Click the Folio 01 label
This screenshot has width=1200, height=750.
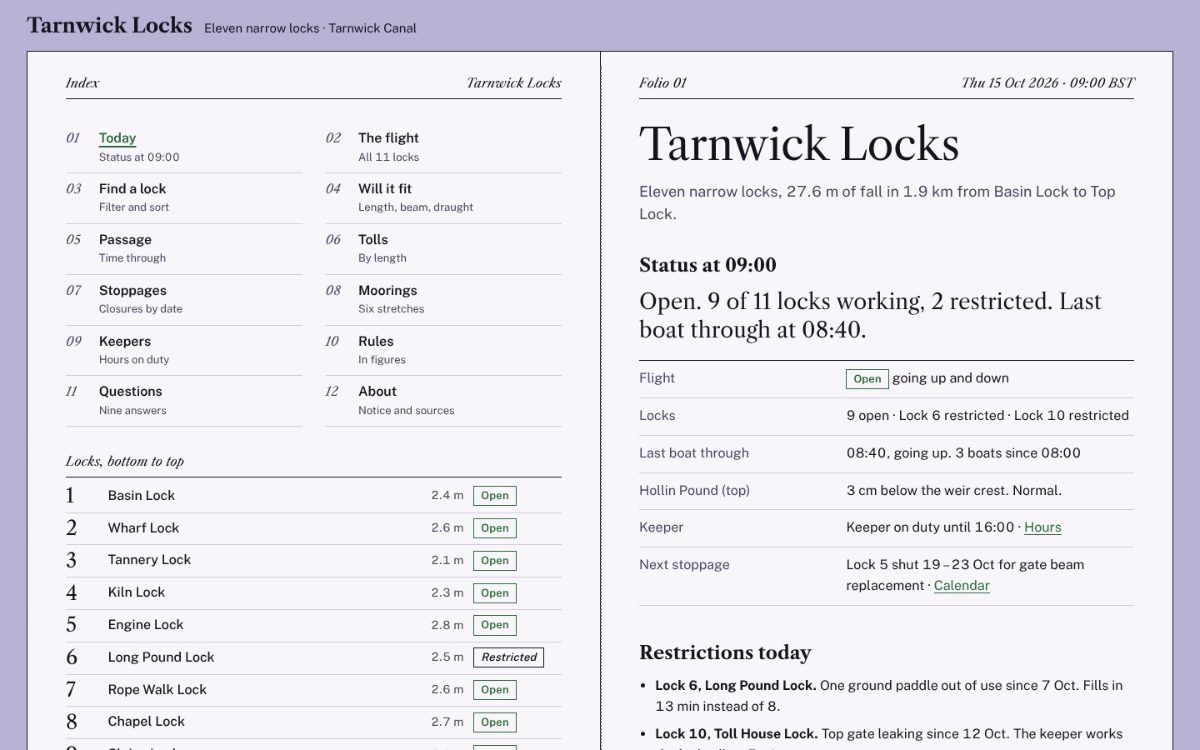click(x=663, y=83)
